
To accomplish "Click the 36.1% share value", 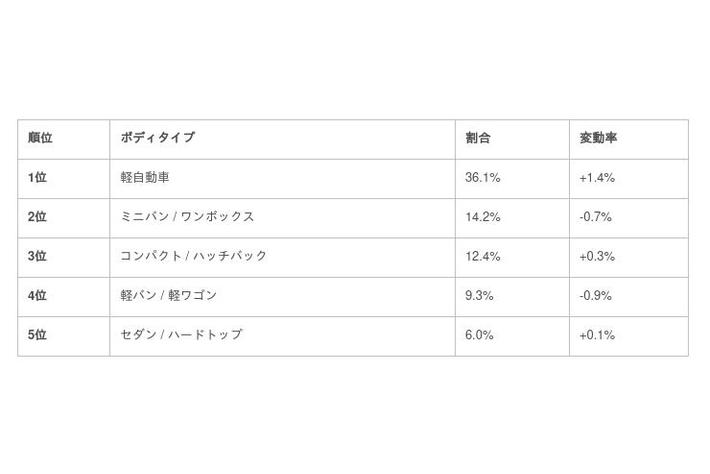I will pyautogui.click(x=482, y=178).
